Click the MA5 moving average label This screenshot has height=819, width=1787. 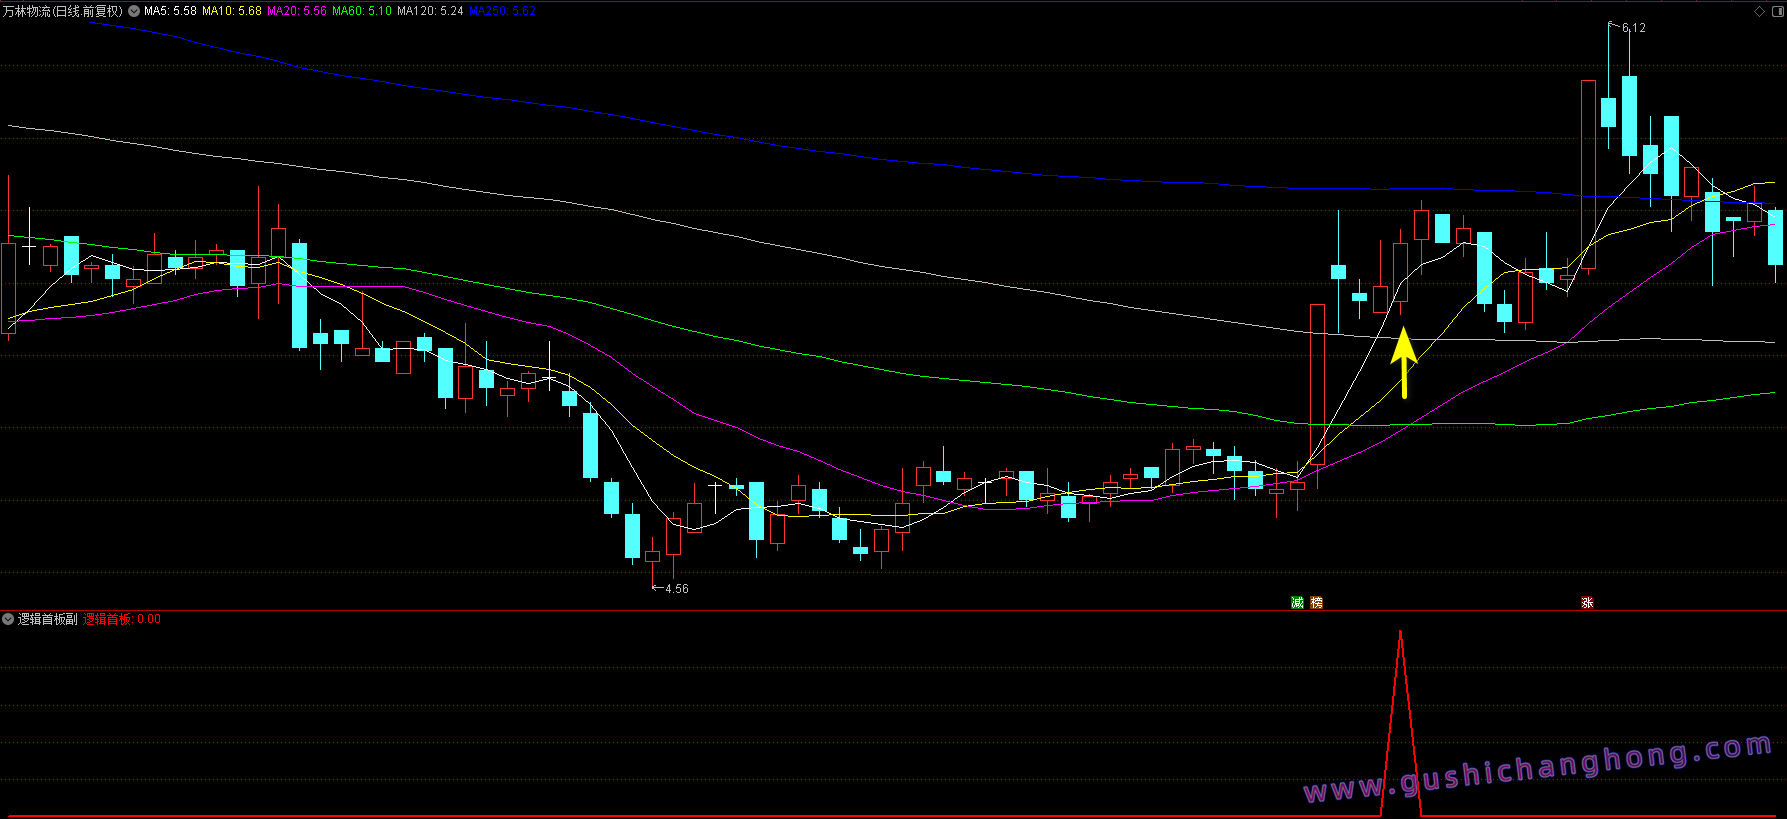click(170, 11)
